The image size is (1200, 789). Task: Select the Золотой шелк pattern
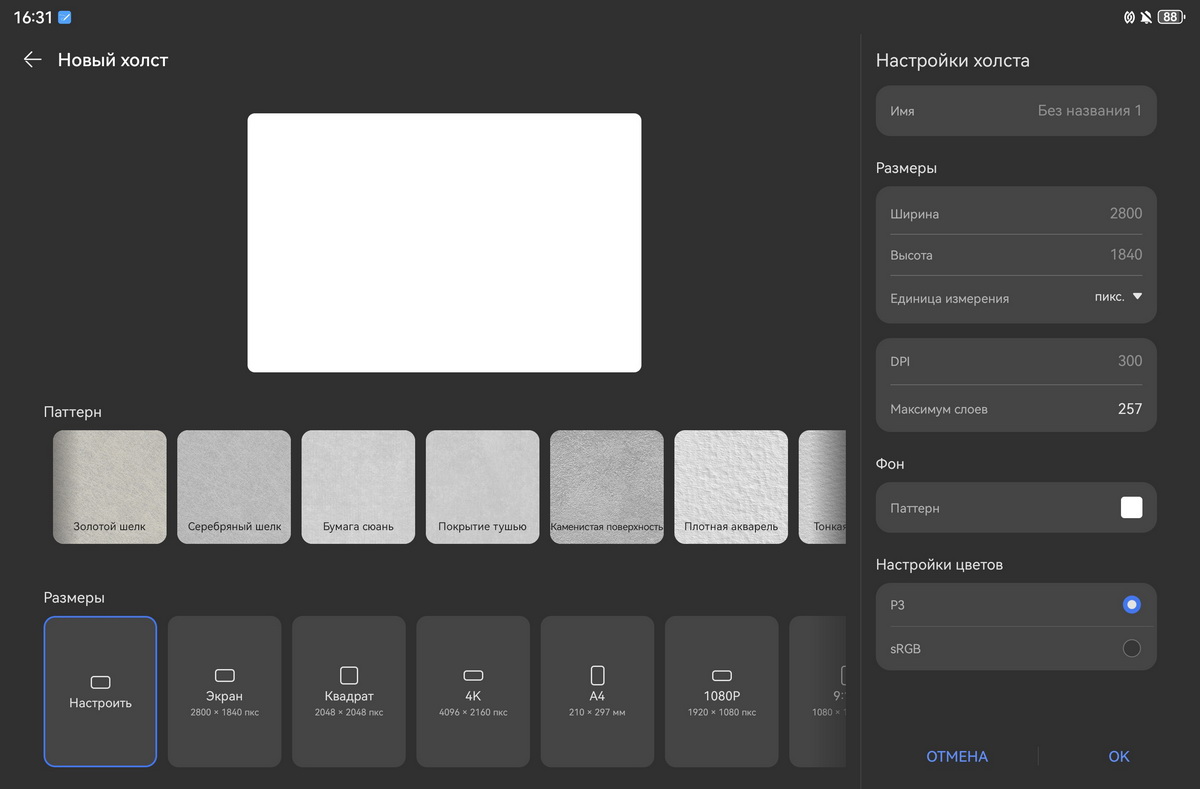110,487
